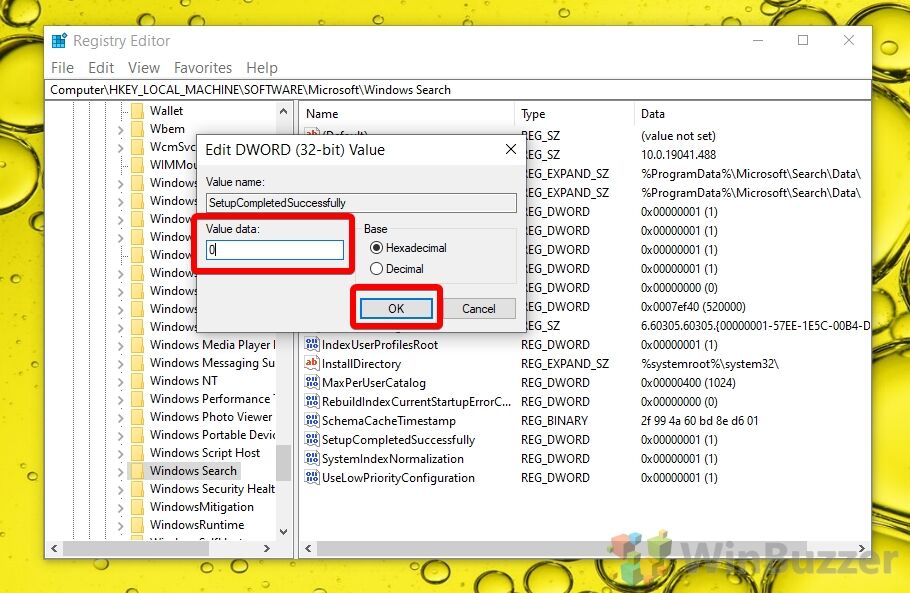
Task: Click the InstallDirectory string value icon
Action: coord(311,364)
